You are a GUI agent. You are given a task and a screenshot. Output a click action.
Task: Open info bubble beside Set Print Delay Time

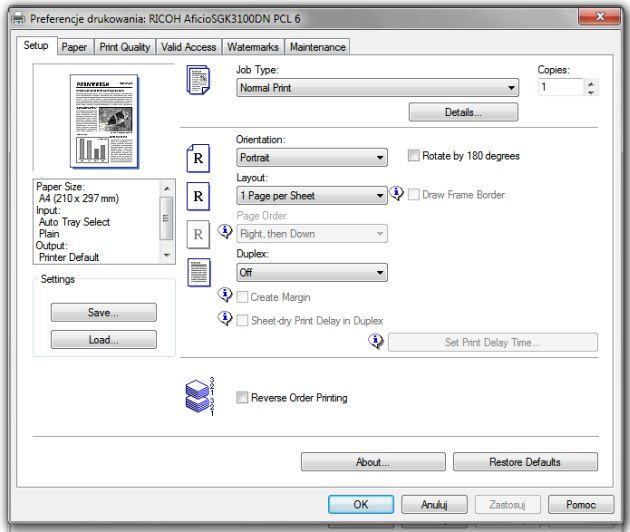tap(376, 341)
